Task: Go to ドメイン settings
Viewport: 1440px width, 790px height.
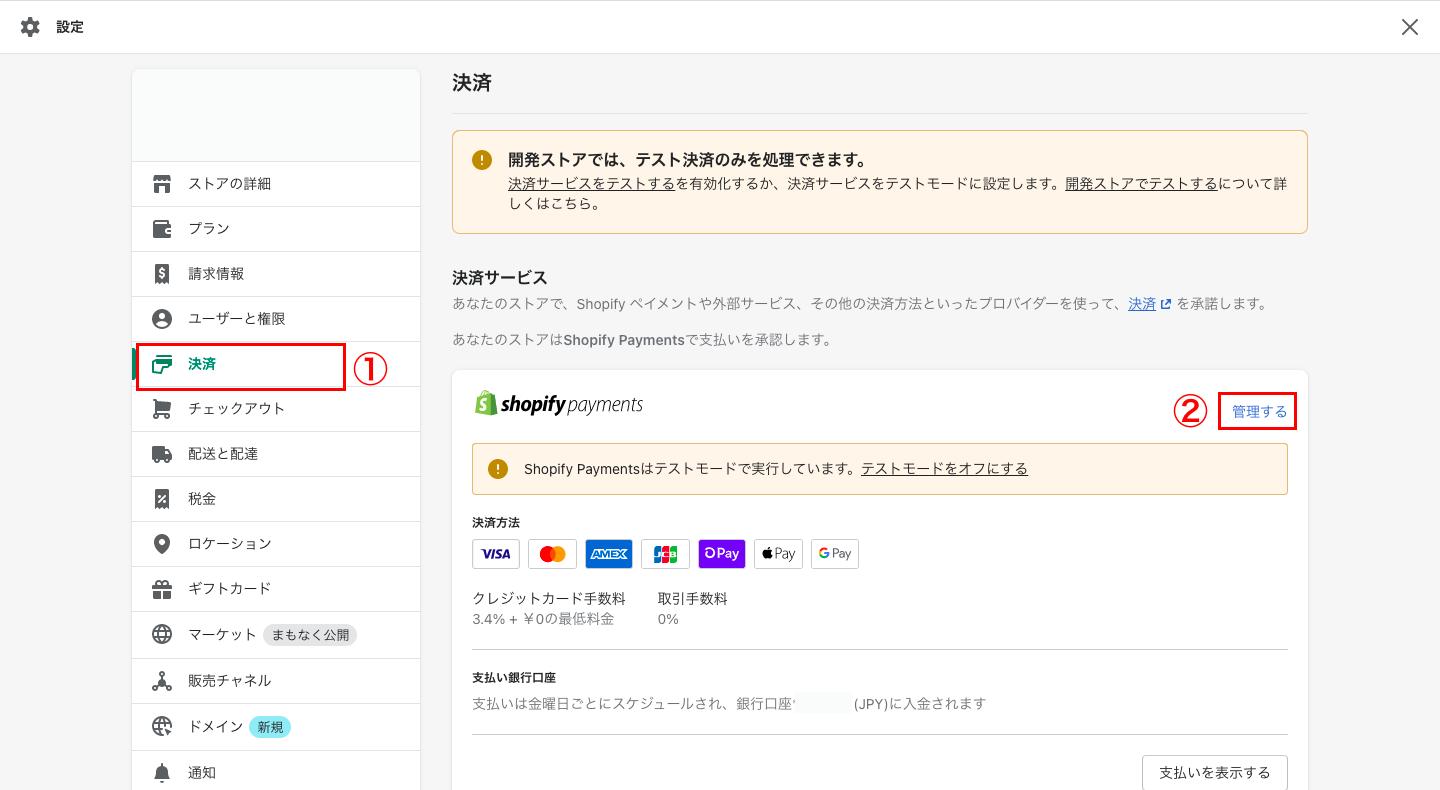Action: [276, 727]
